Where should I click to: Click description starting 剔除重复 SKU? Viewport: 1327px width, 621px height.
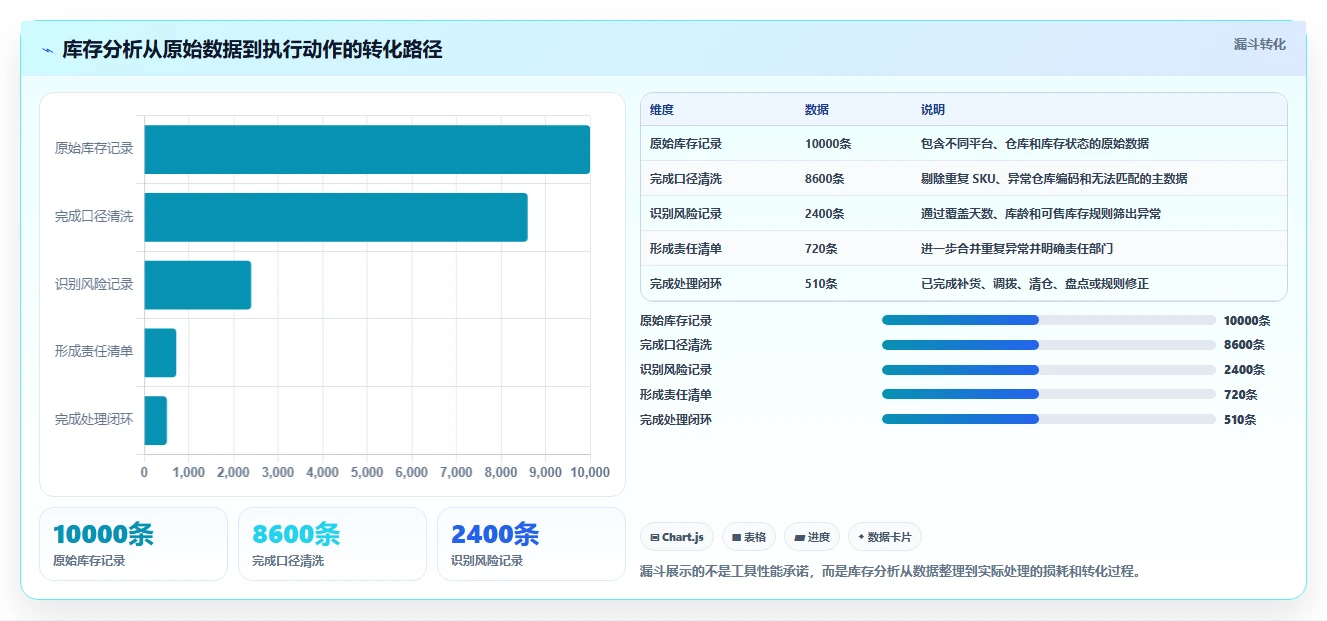coord(1054,179)
